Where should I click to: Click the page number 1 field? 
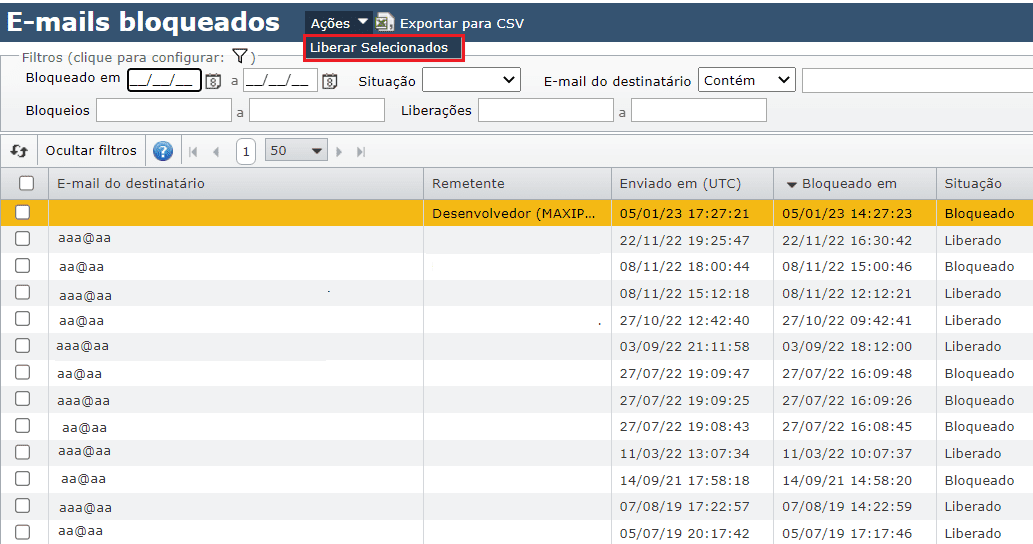pos(246,151)
